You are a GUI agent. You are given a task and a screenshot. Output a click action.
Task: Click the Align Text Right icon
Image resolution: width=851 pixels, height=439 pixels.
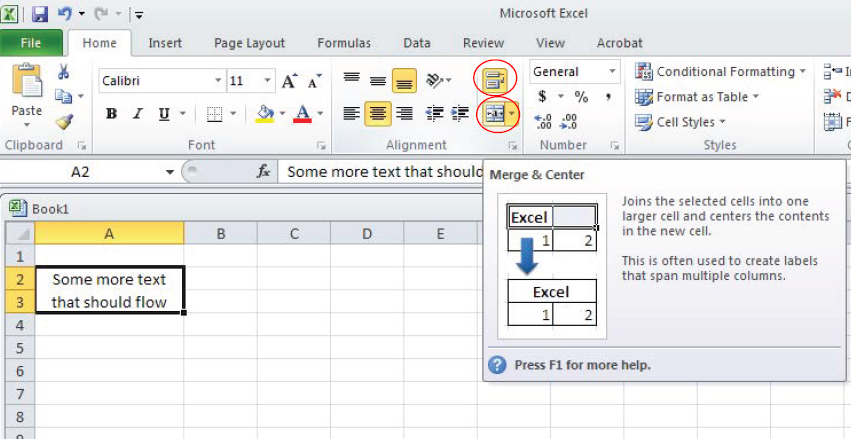404,113
